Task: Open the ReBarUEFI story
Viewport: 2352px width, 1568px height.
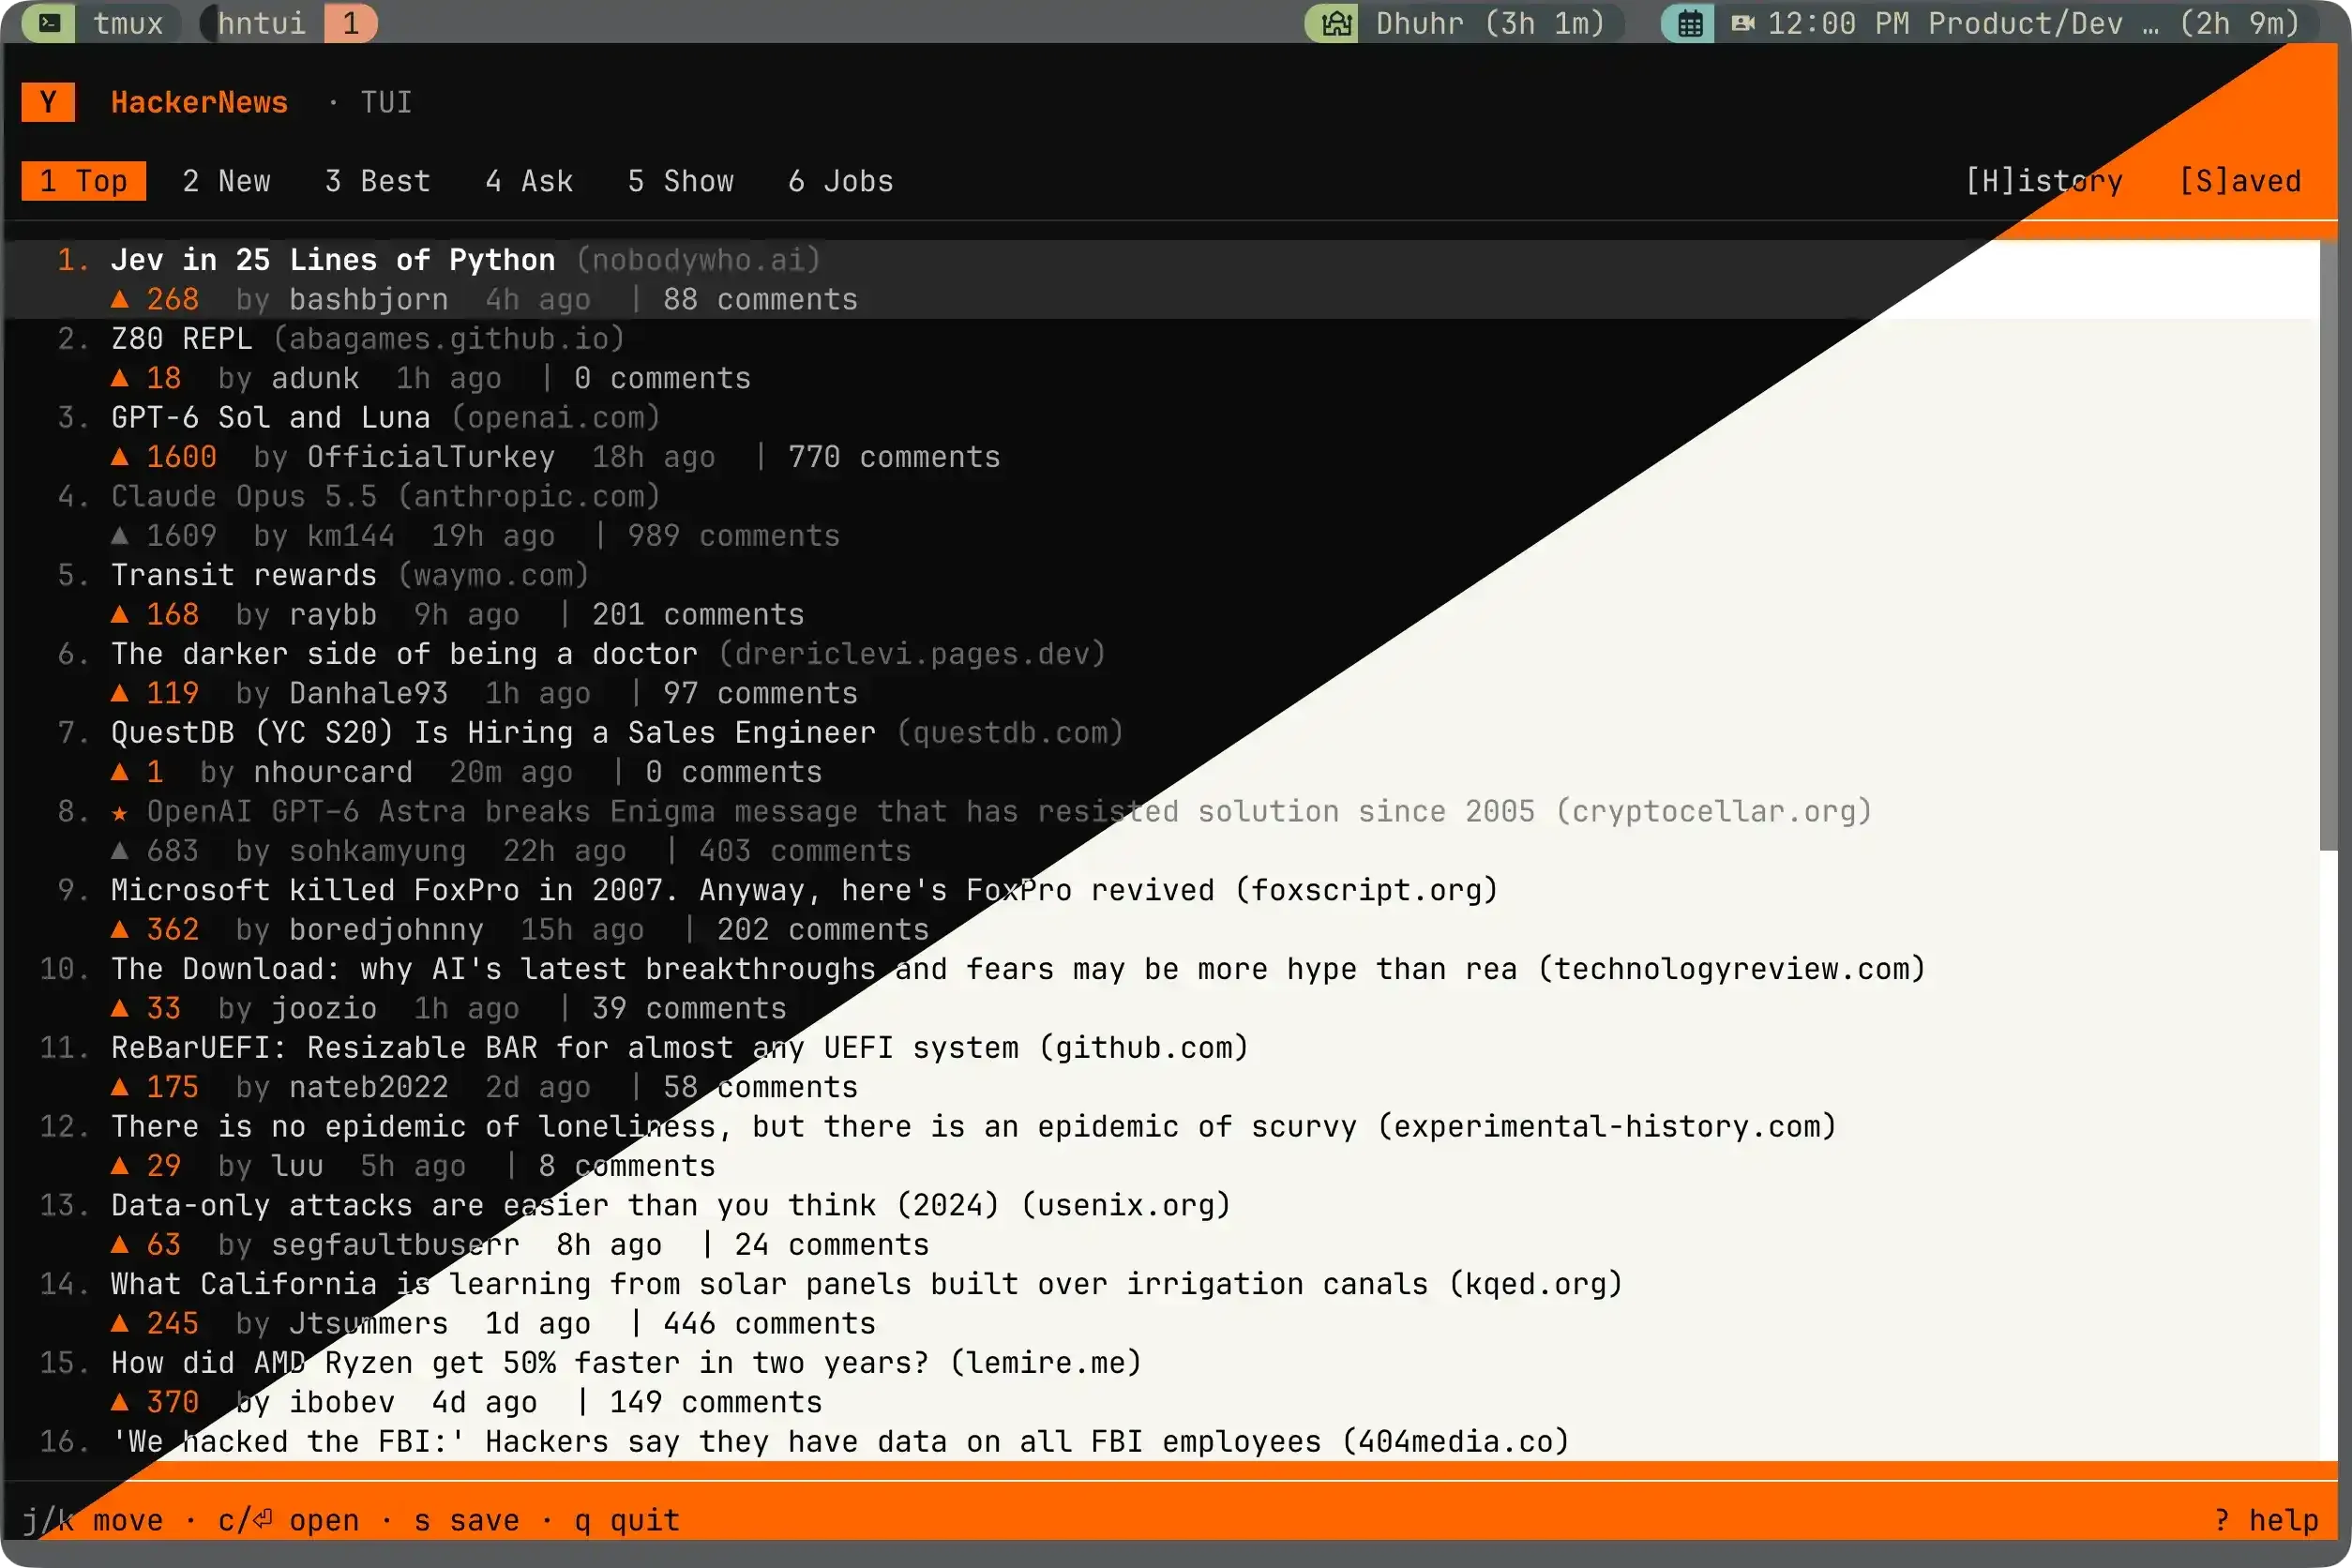Action: pos(565,1048)
